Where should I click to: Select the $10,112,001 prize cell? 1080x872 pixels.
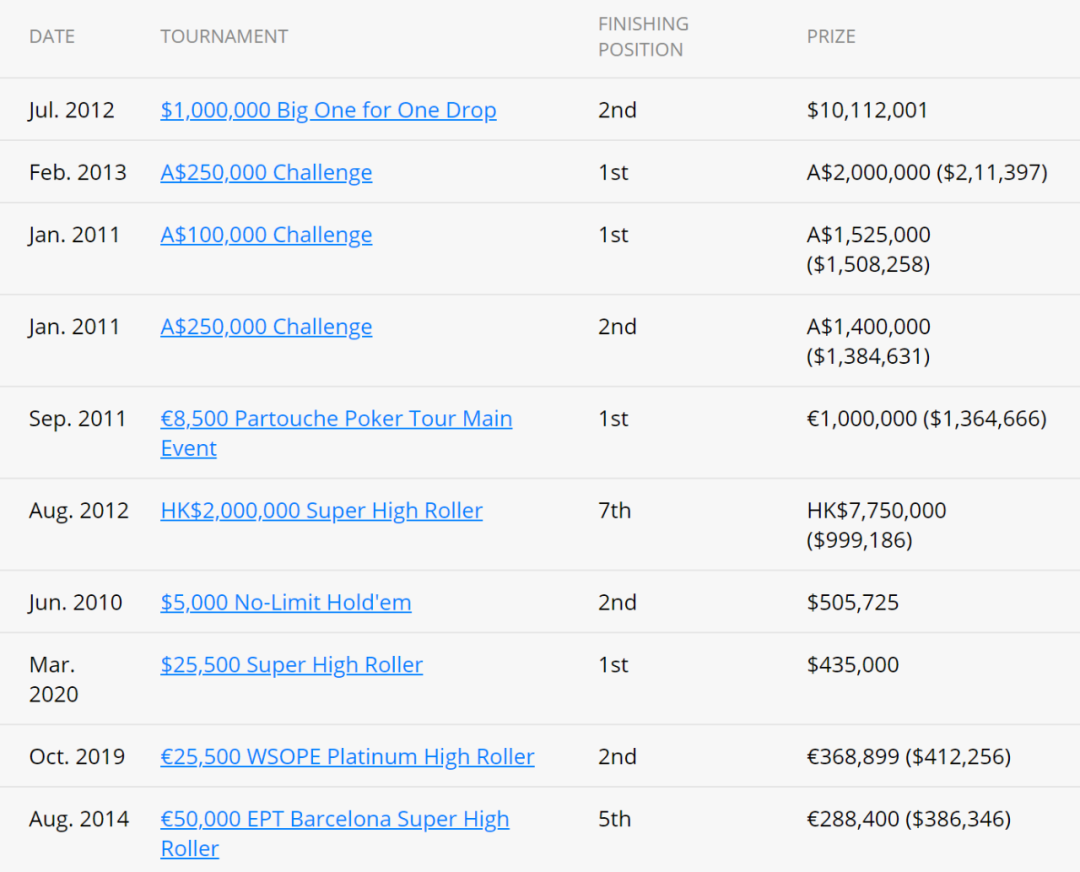point(867,110)
